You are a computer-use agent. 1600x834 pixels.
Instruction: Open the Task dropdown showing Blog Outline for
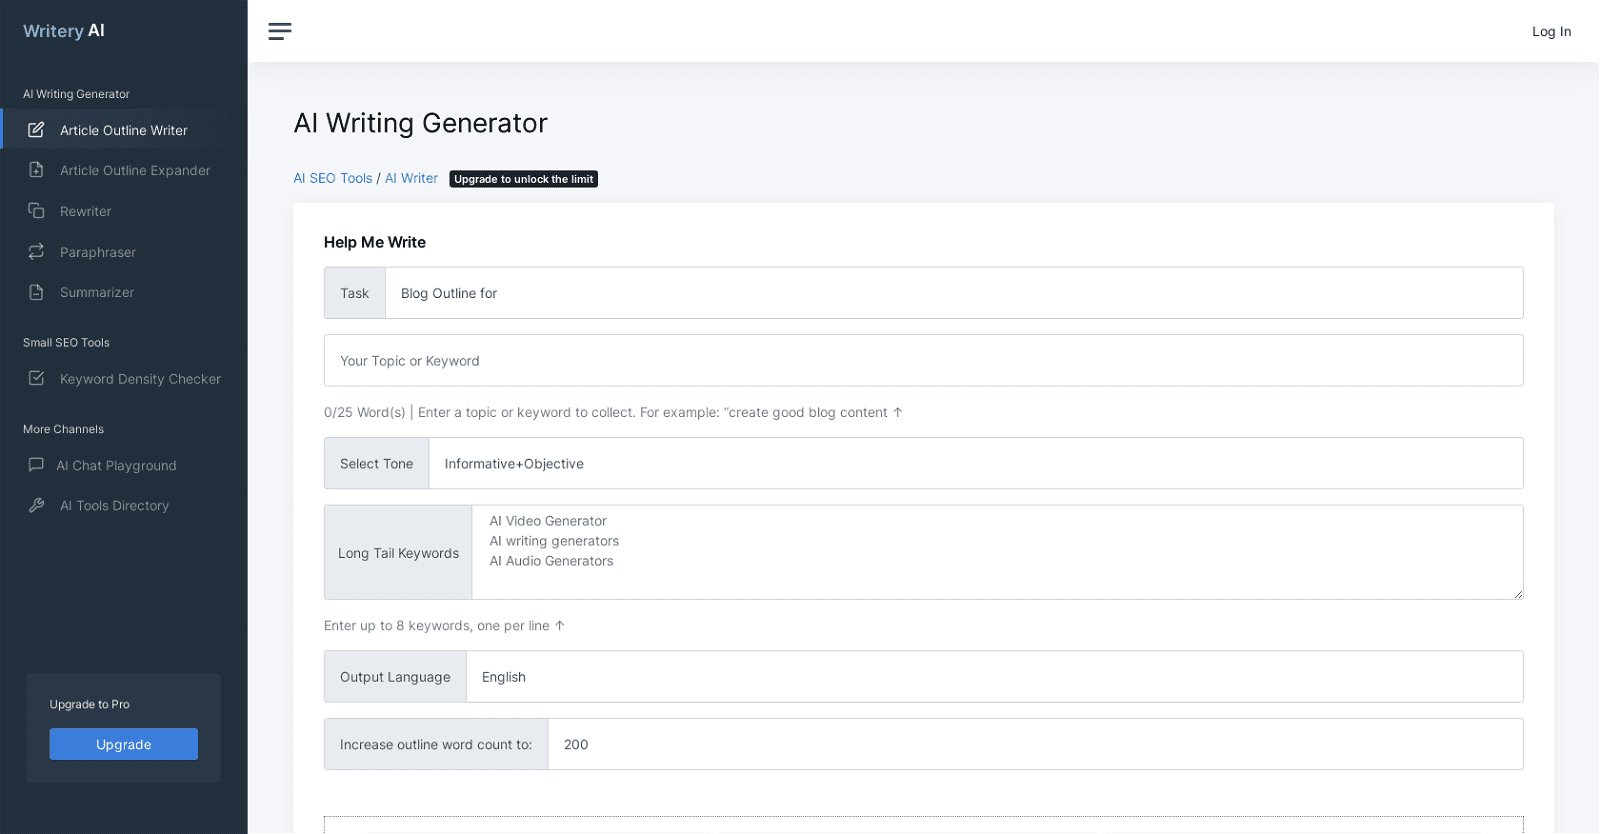pyautogui.click(x=953, y=293)
